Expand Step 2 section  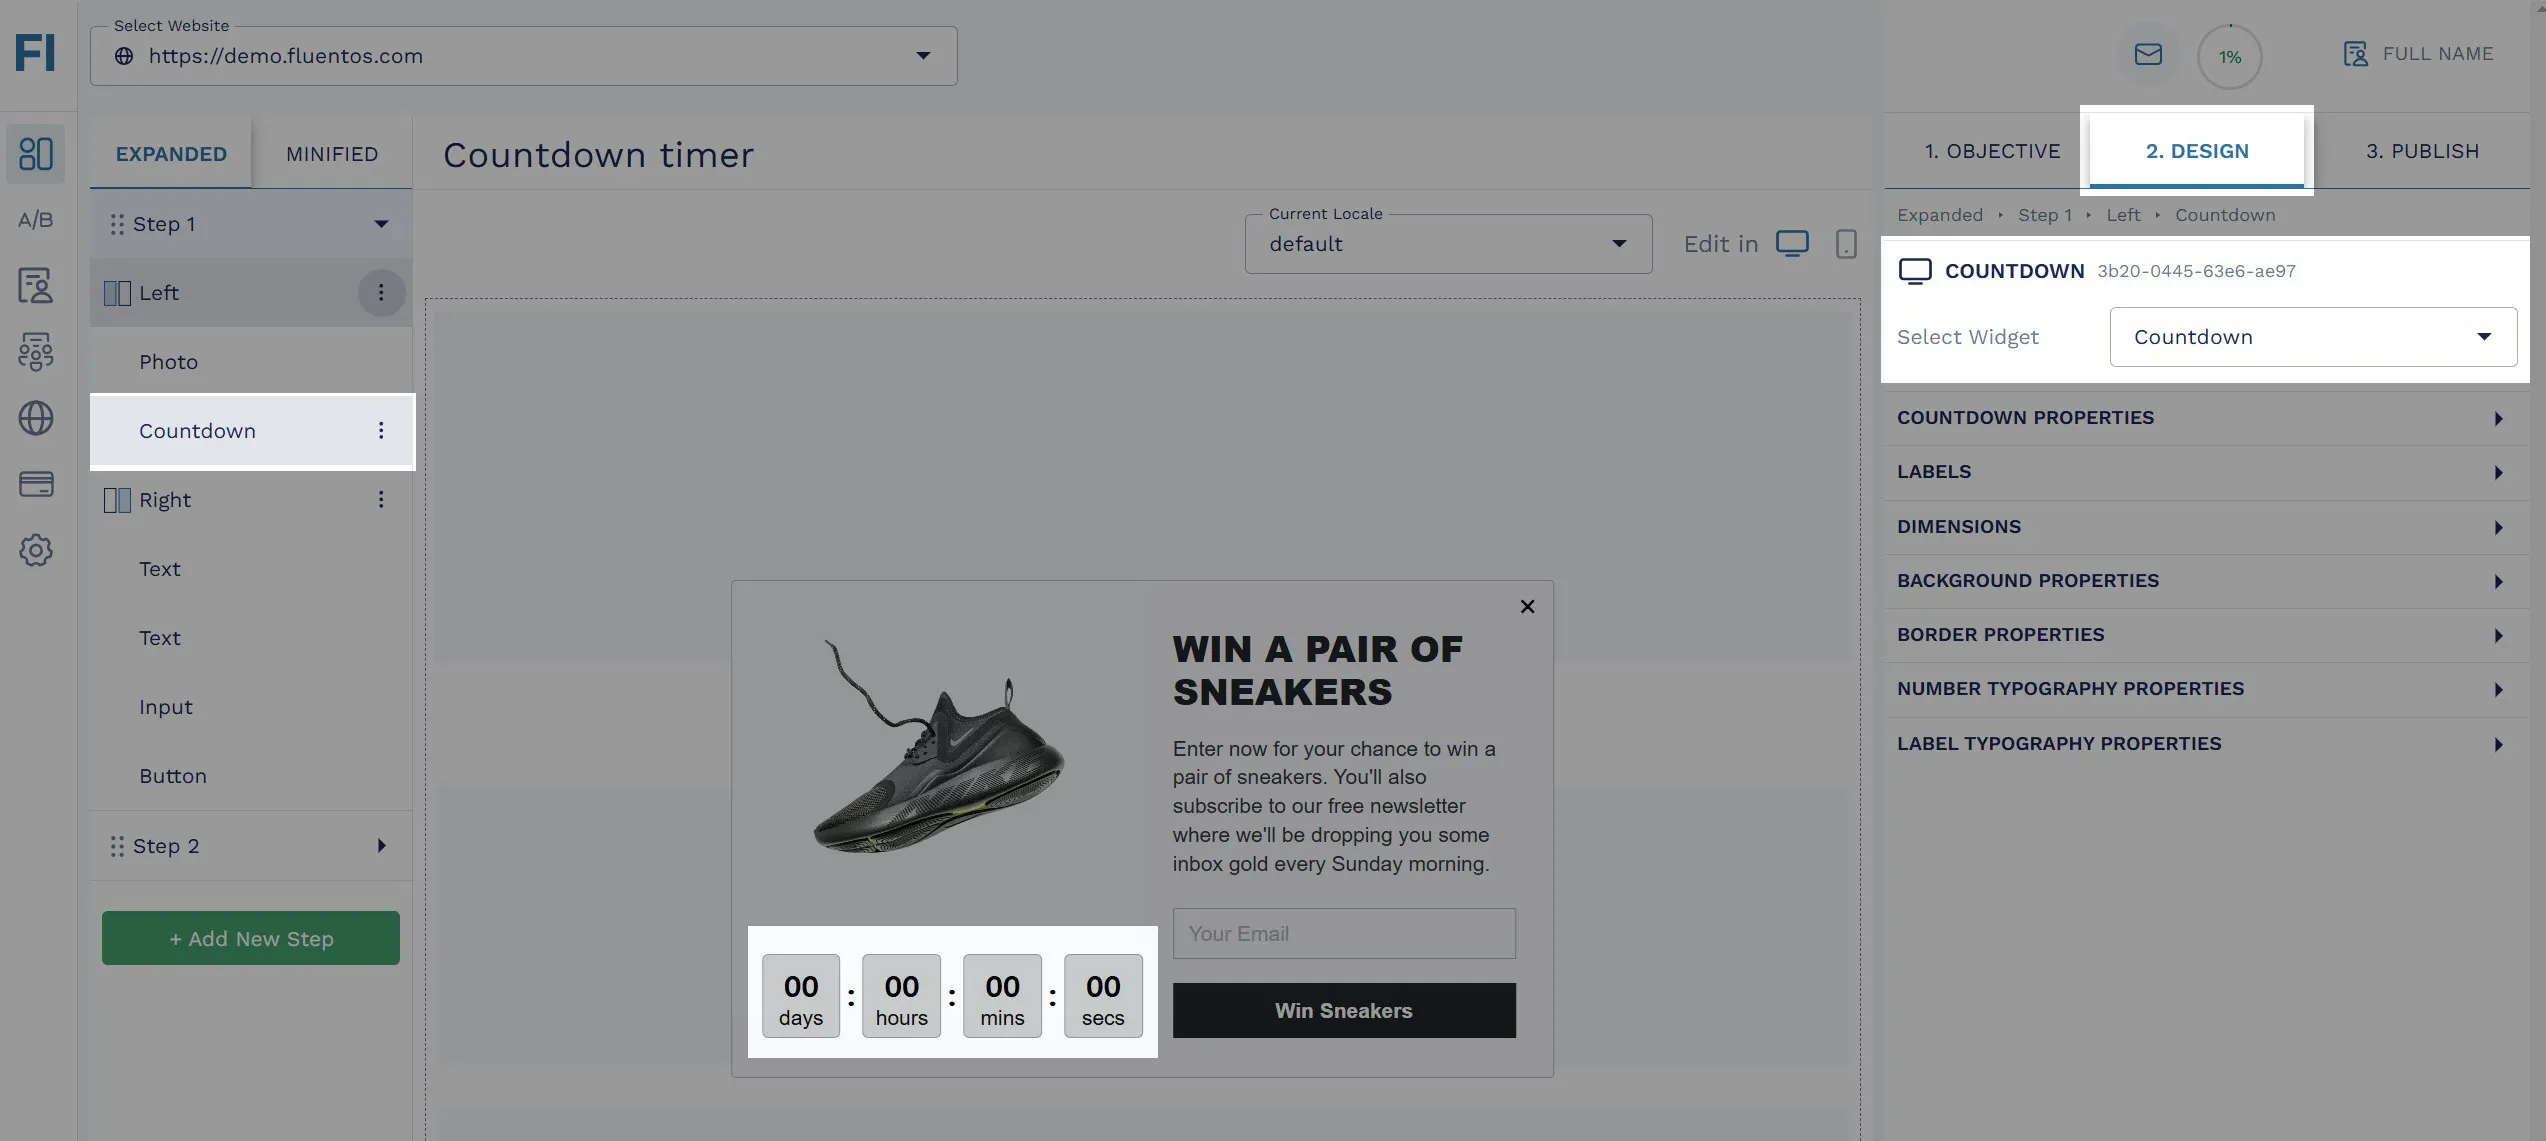pyautogui.click(x=381, y=846)
